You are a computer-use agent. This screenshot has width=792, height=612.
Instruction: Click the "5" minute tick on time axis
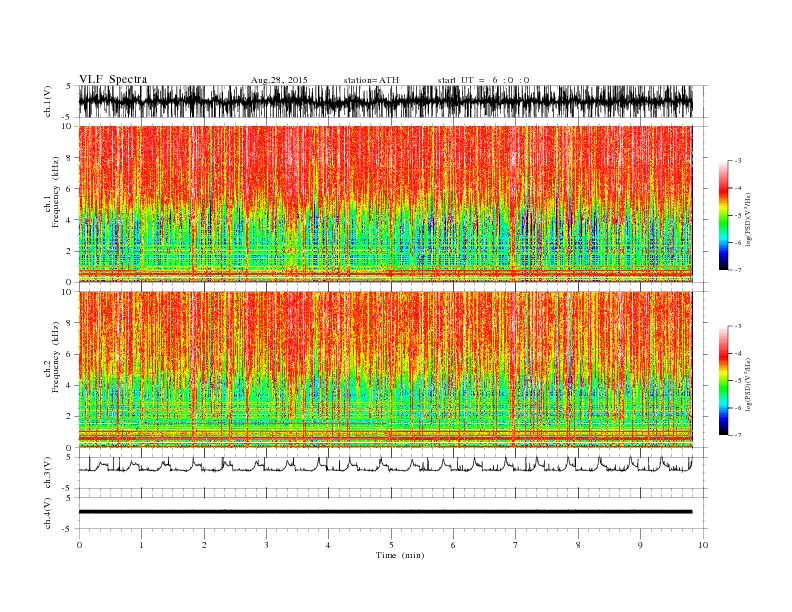[x=391, y=545]
